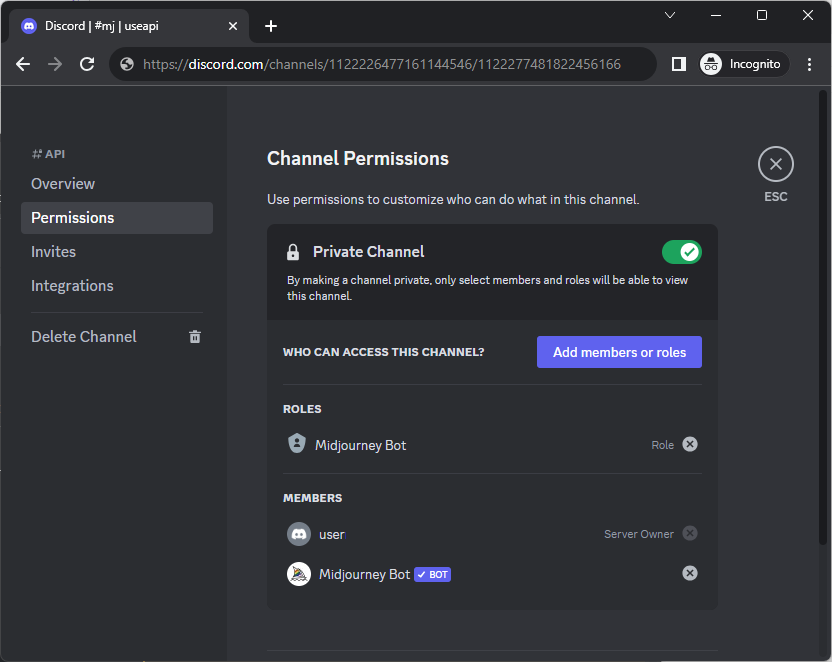
Task: Remove Midjourney Bot member with BOT badge
Action: click(689, 573)
